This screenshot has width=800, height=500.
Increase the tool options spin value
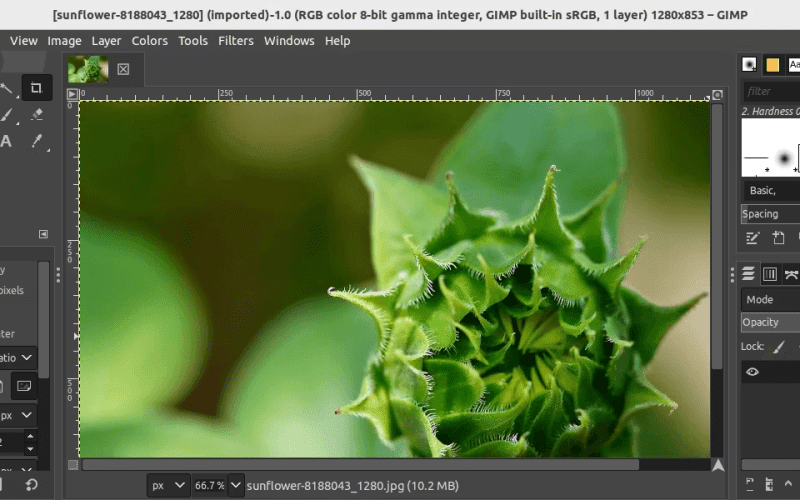[x=31, y=436]
